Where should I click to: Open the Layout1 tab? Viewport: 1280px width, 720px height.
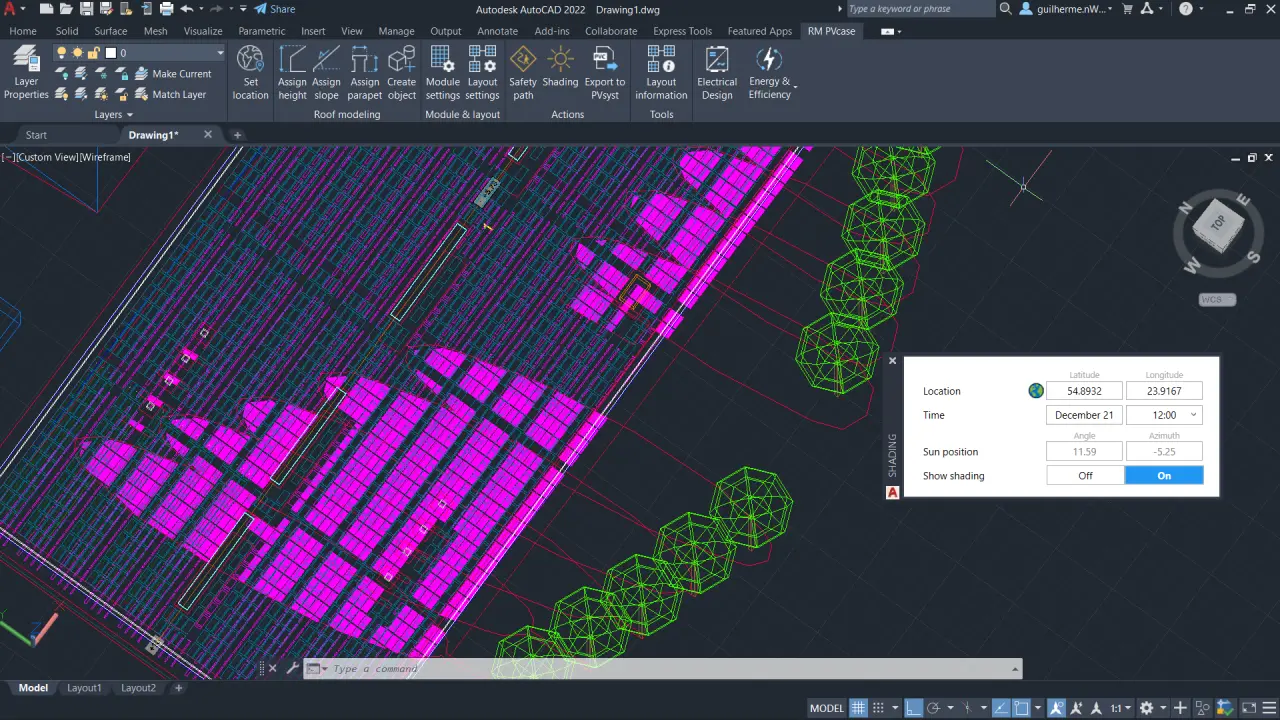(84, 688)
